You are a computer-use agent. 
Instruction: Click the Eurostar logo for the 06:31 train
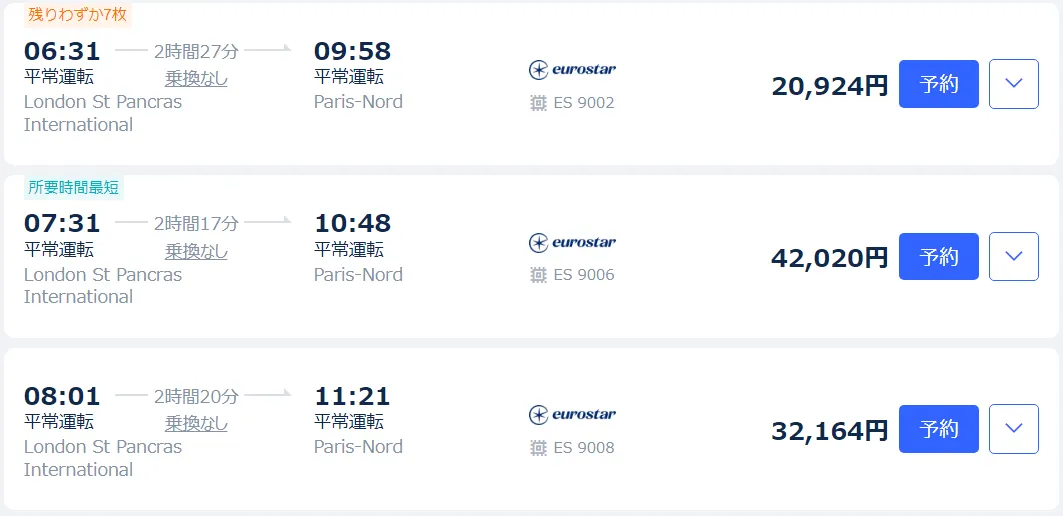coord(572,69)
